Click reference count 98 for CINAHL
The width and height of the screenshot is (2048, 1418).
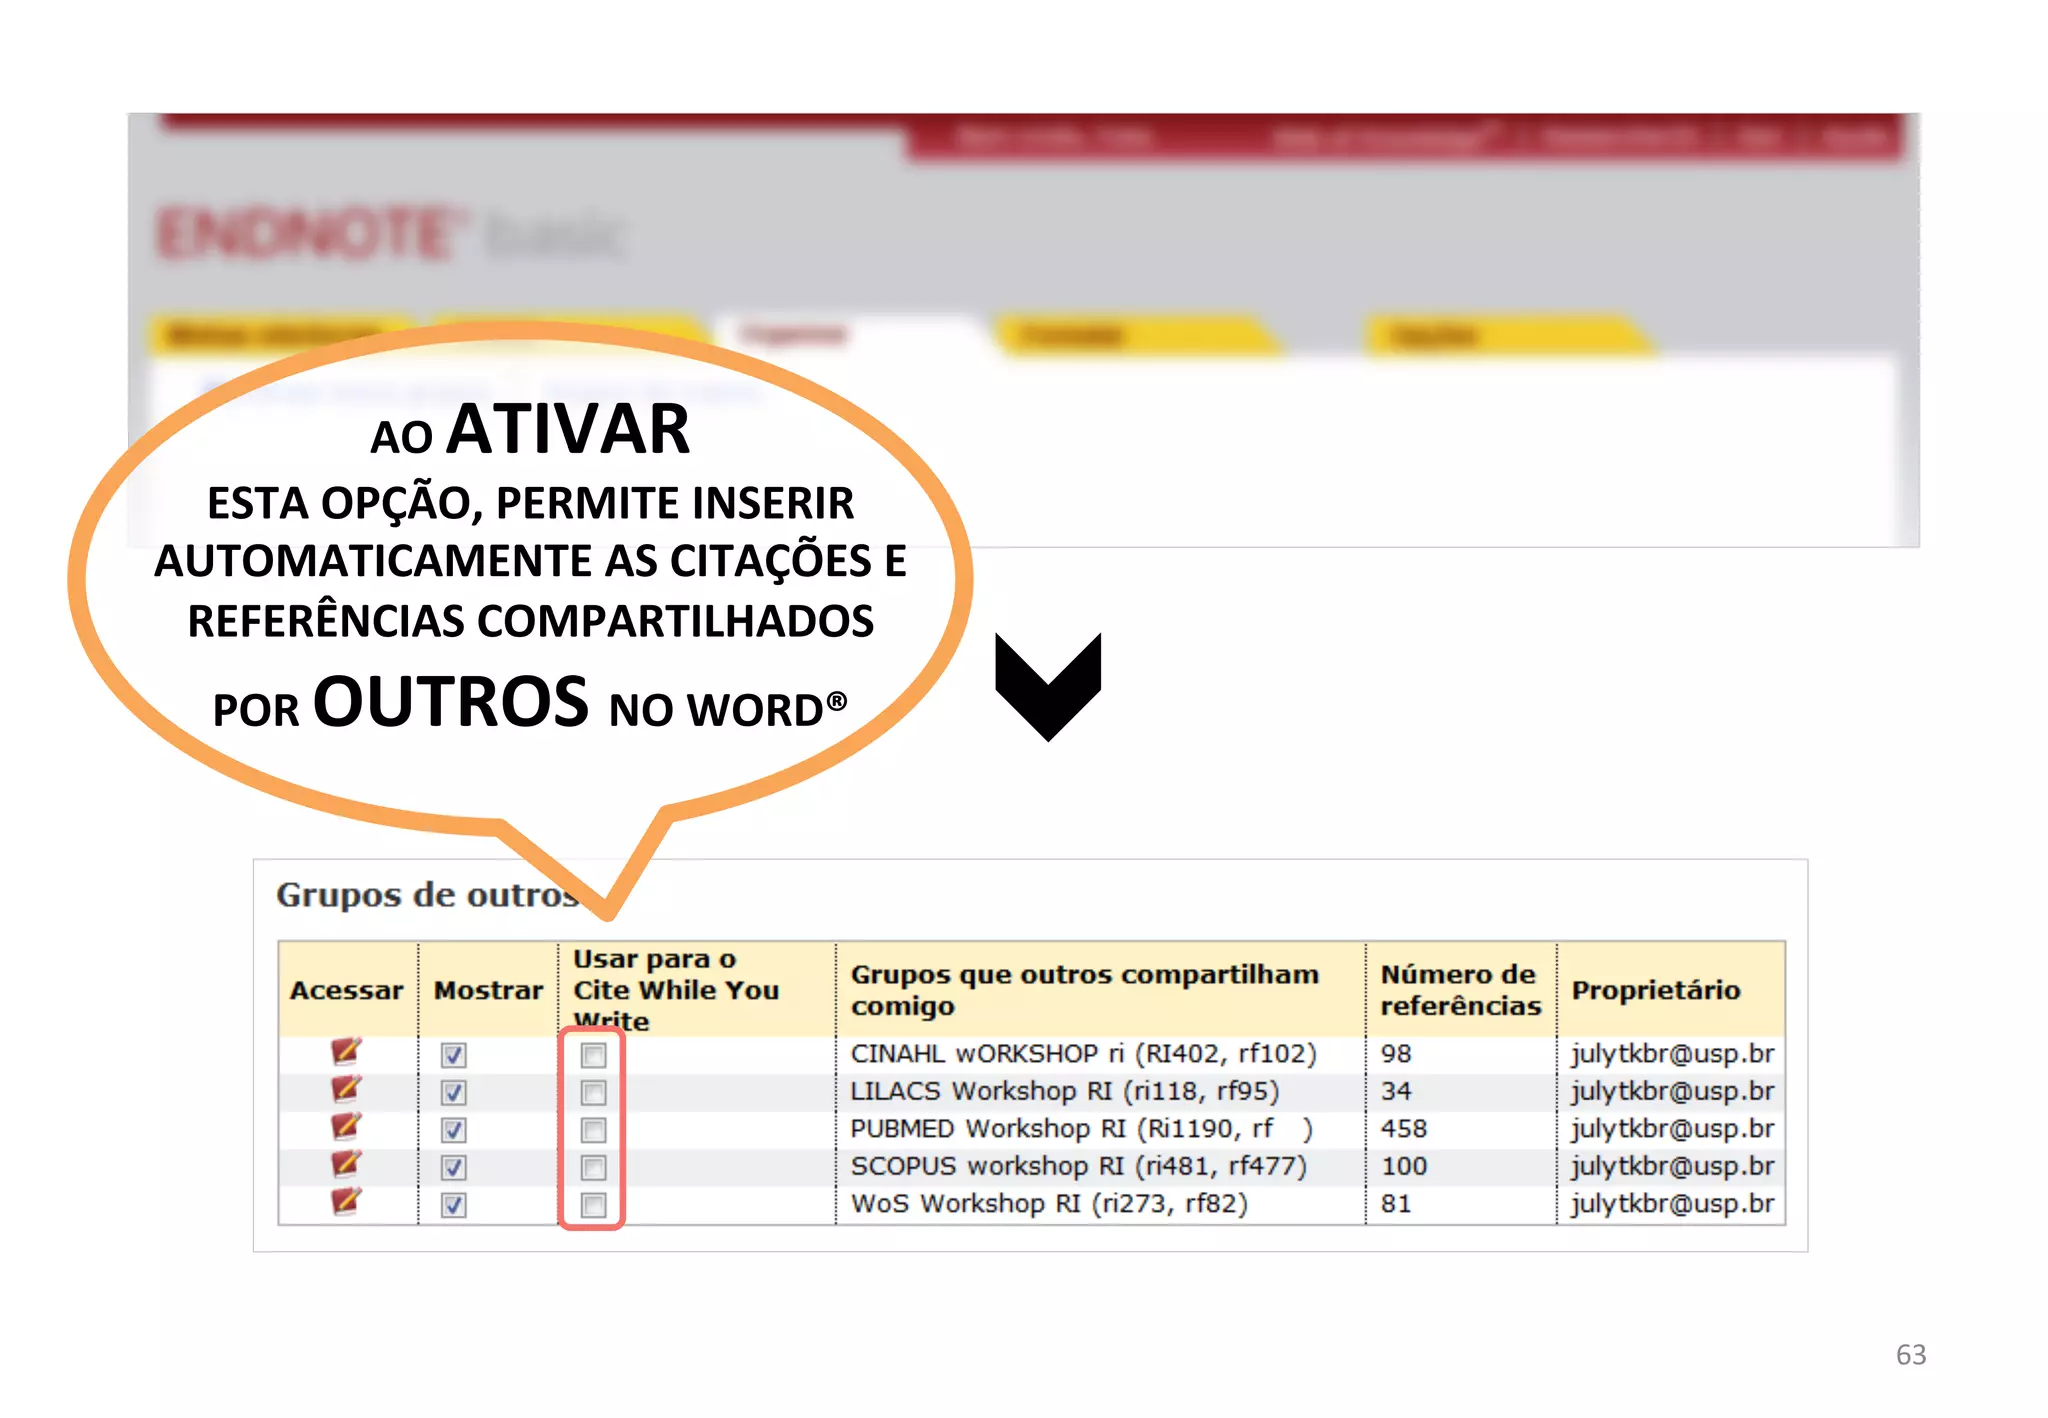1396,1054
